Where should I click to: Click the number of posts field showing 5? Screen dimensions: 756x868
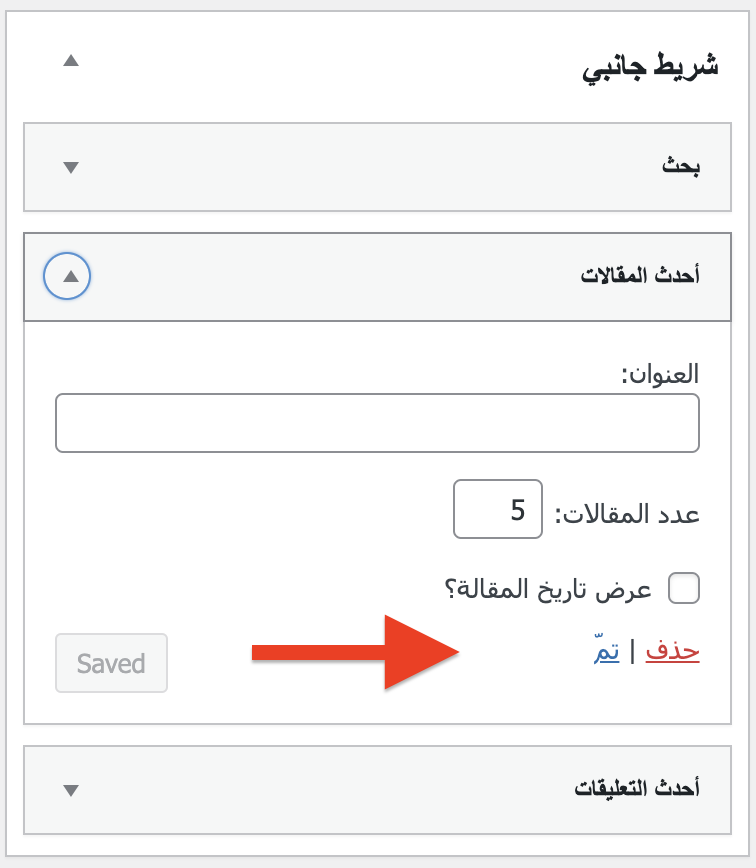(x=497, y=510)
